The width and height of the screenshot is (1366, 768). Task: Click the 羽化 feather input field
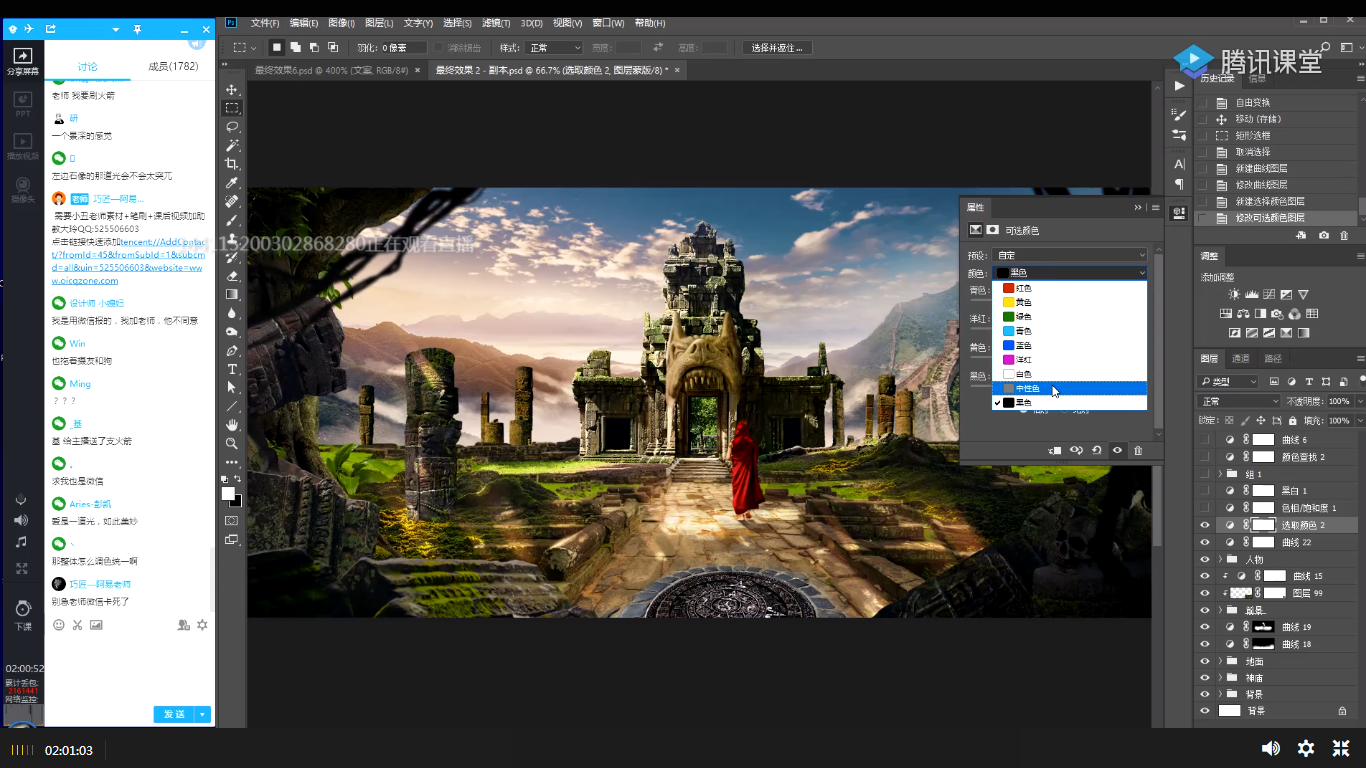(x=403, y=47)
